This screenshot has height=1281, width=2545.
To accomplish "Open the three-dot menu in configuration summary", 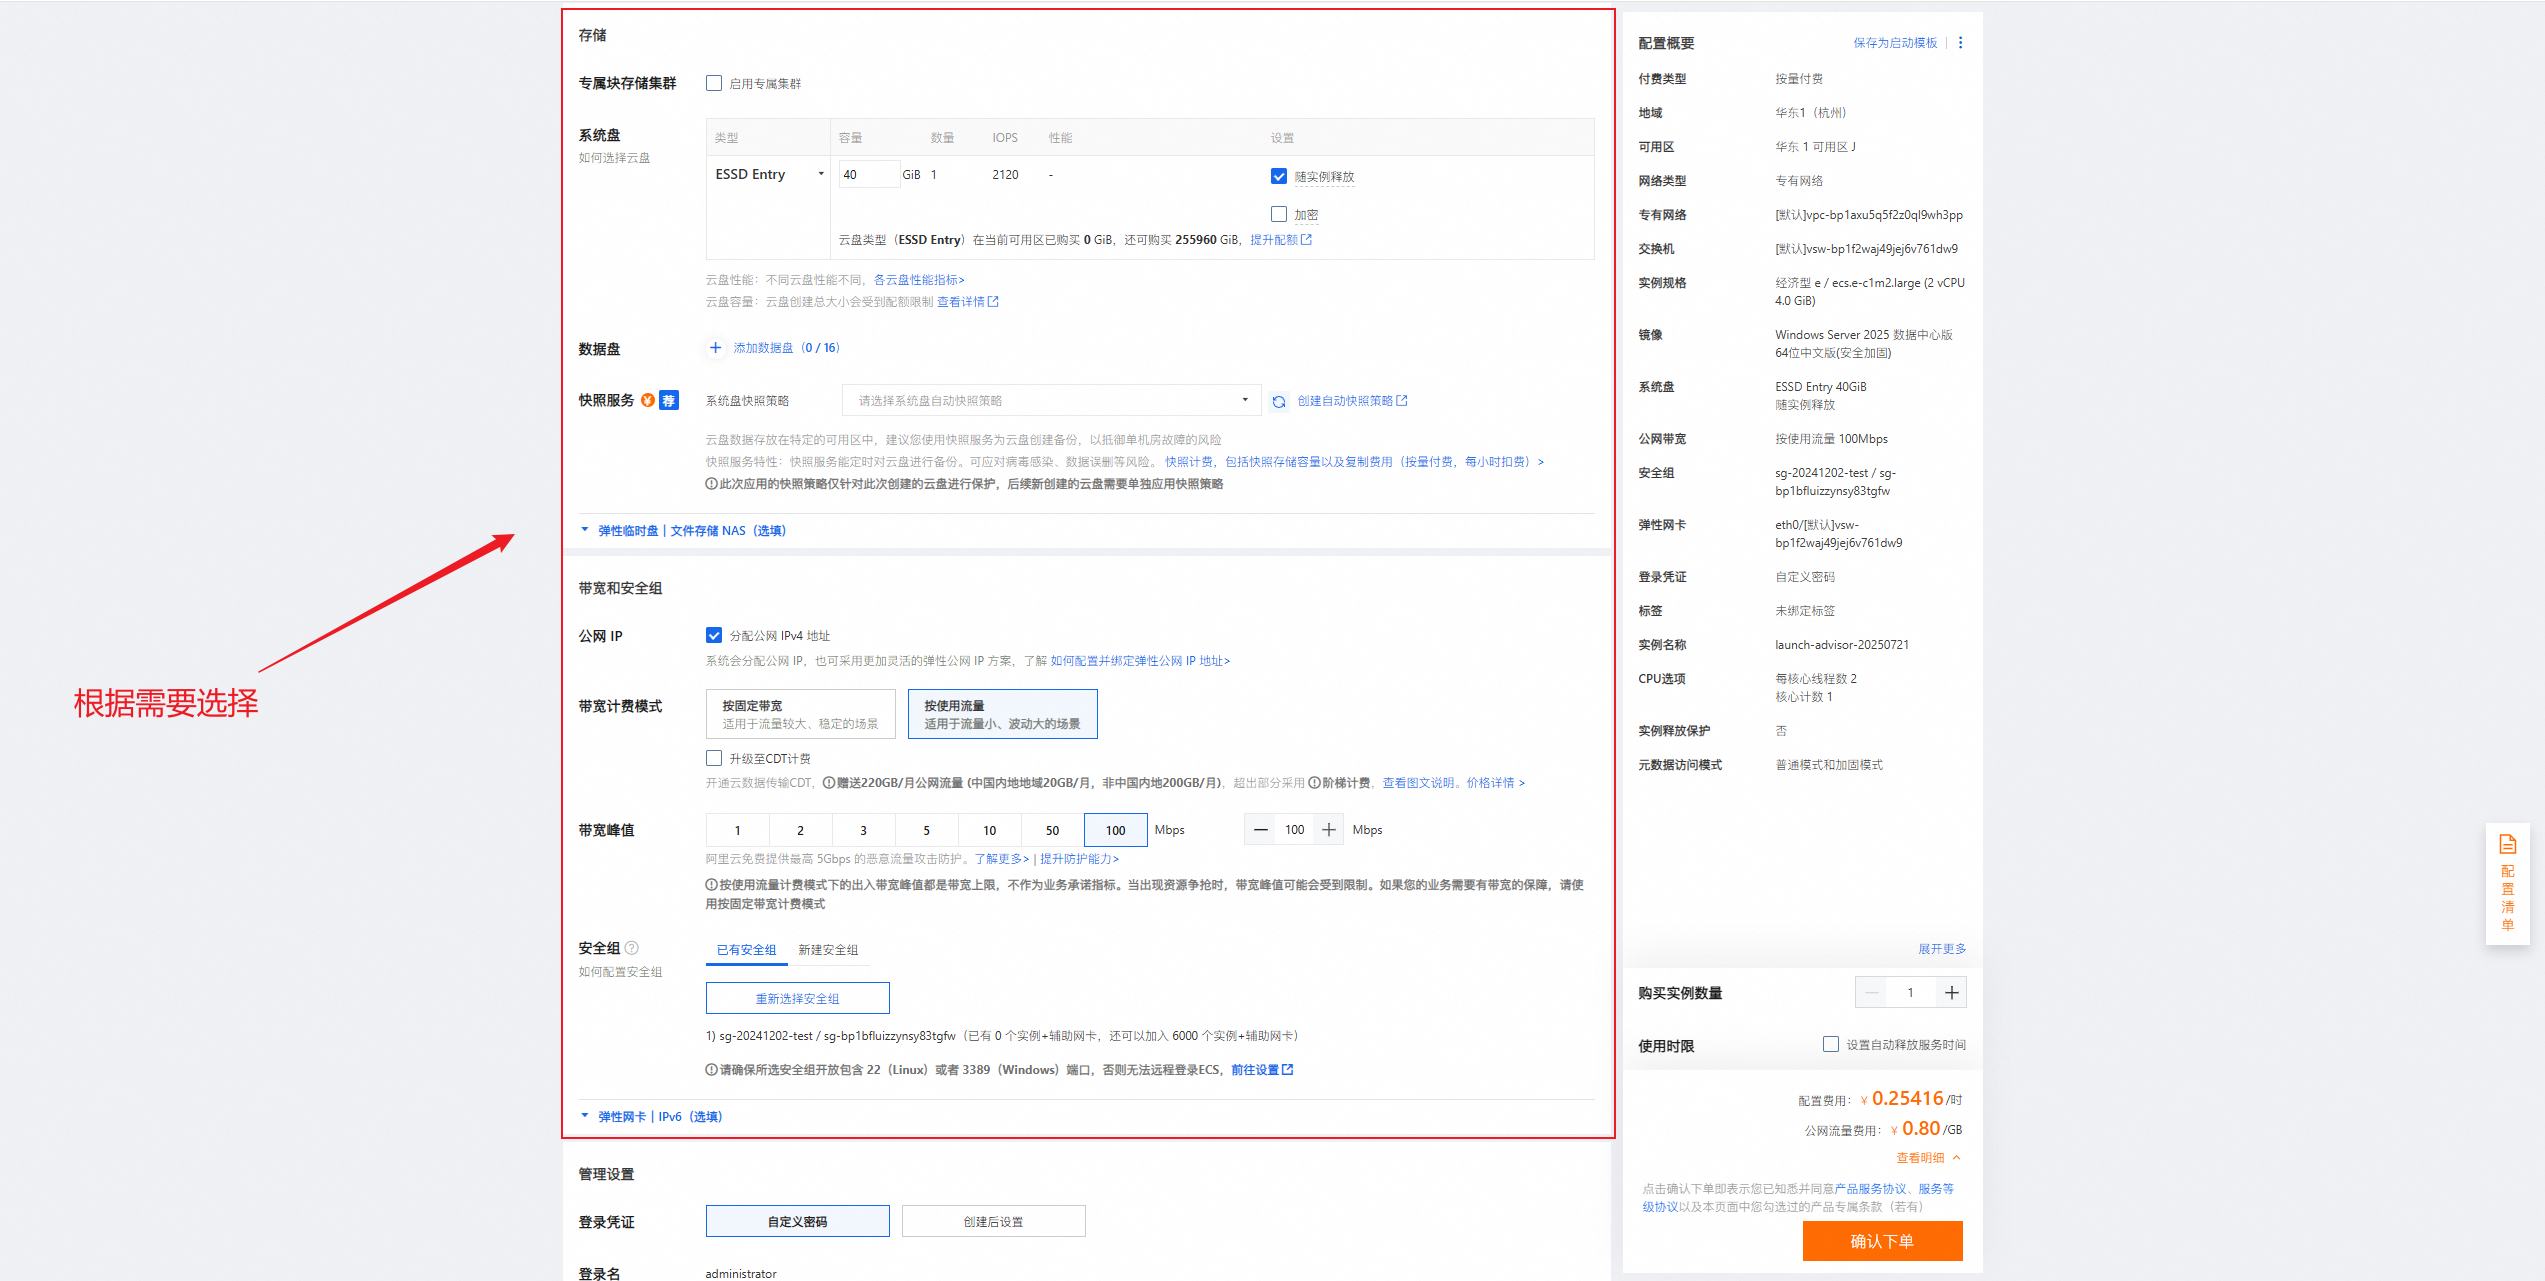I will (x=1960, y=43).
